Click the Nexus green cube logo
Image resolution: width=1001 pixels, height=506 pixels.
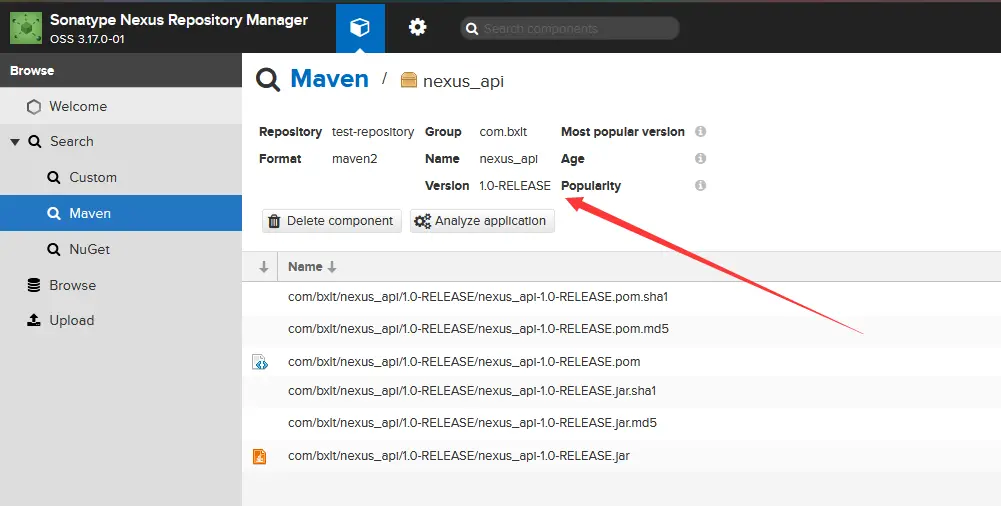26,28
